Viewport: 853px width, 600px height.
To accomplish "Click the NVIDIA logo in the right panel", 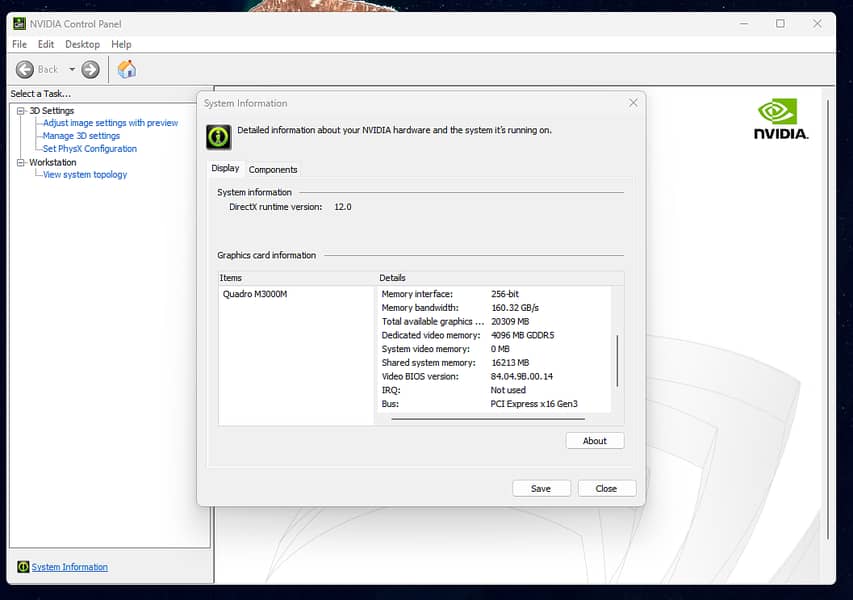I will coord(780,119).
